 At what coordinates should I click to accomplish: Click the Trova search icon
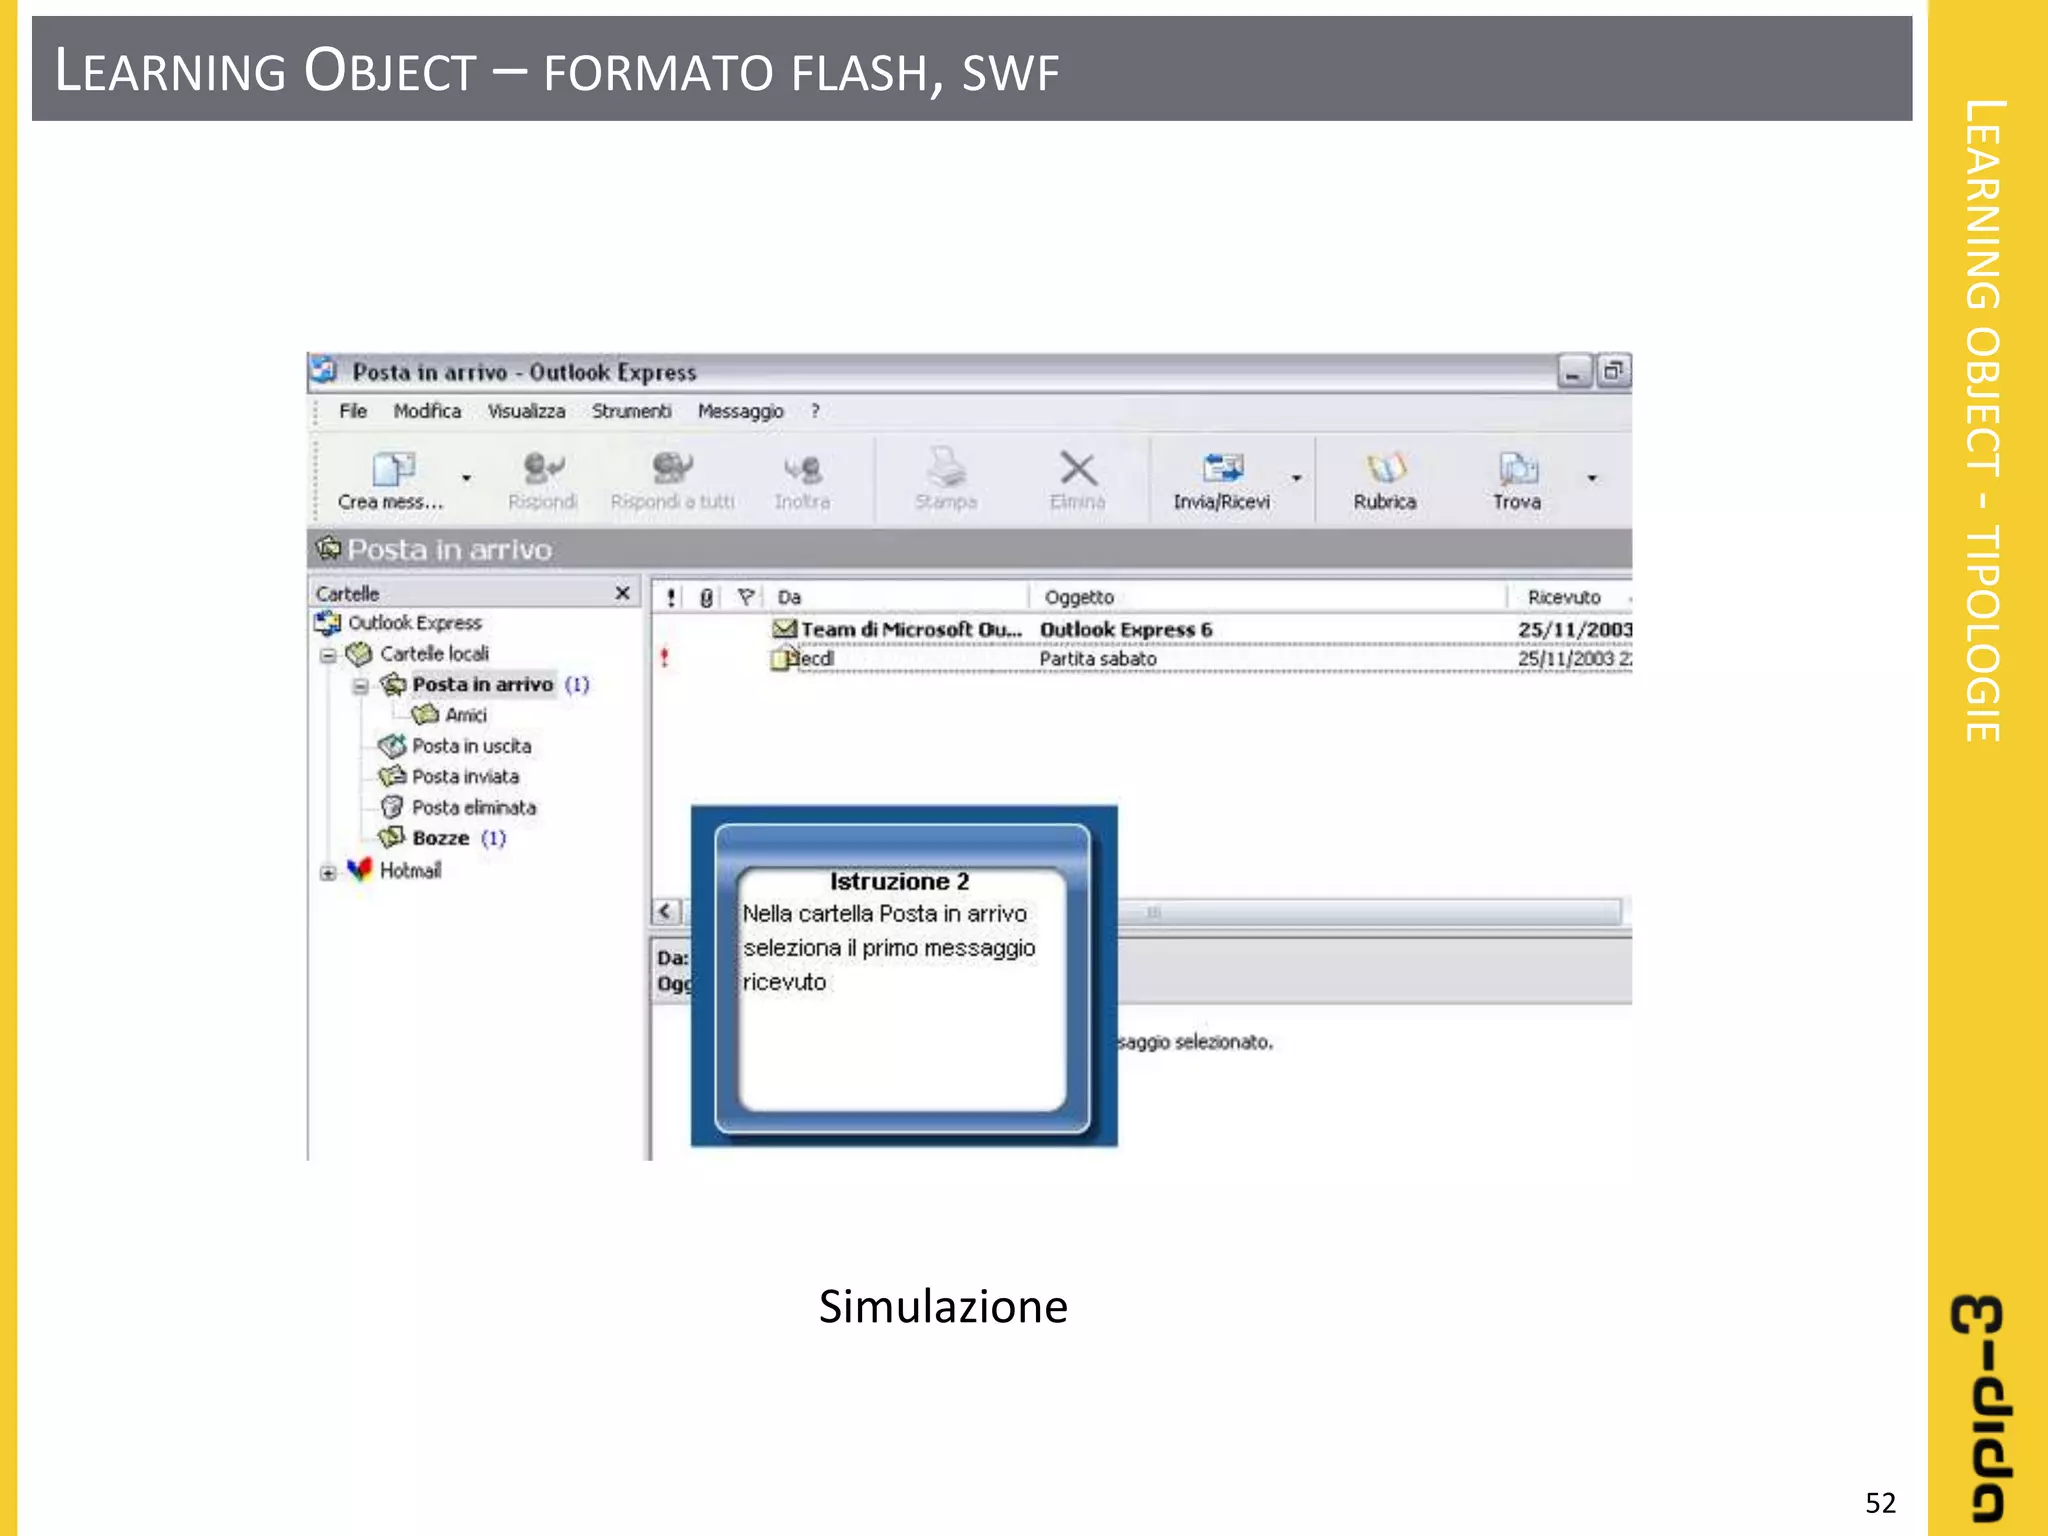pyautogui.click(x=1517, y=469)
